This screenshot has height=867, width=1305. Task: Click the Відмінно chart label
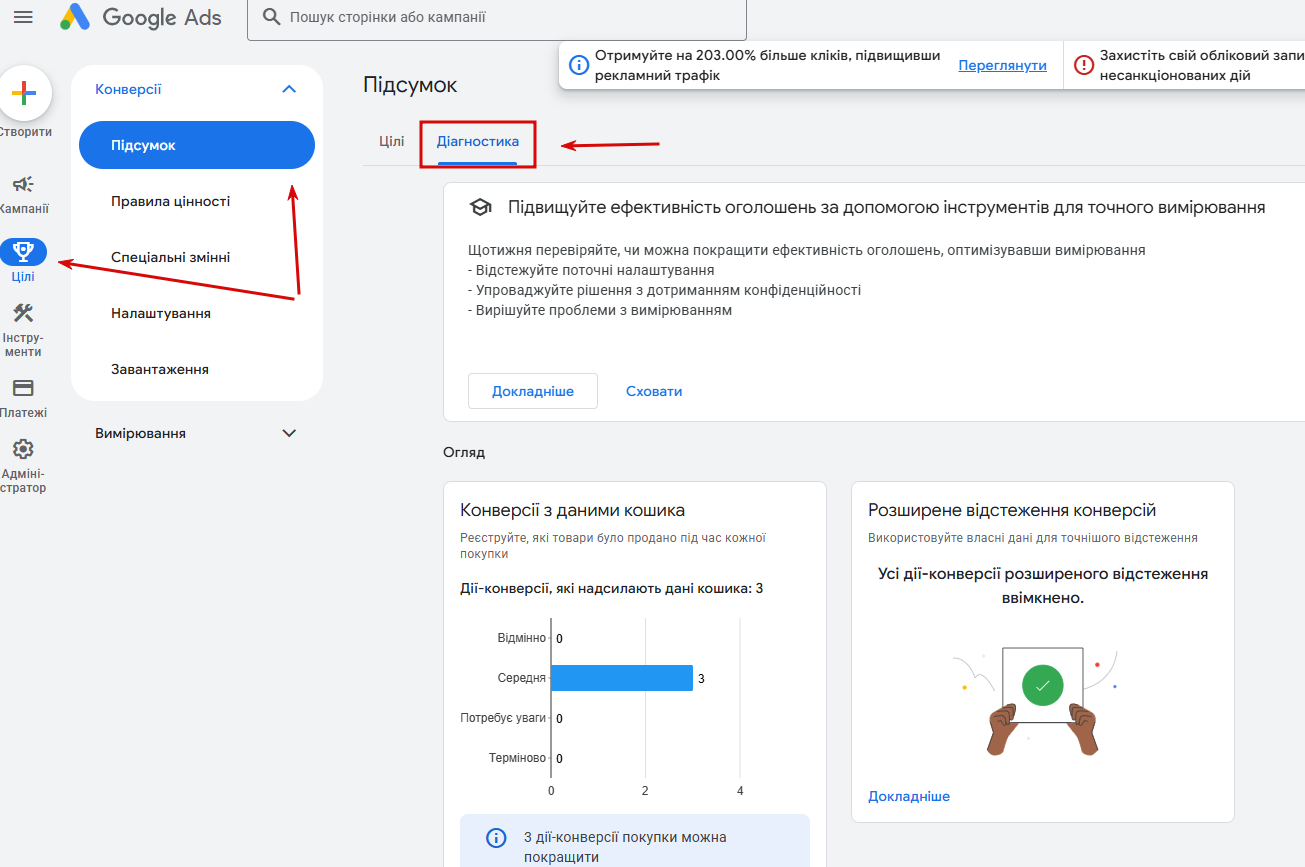(522, 638)
